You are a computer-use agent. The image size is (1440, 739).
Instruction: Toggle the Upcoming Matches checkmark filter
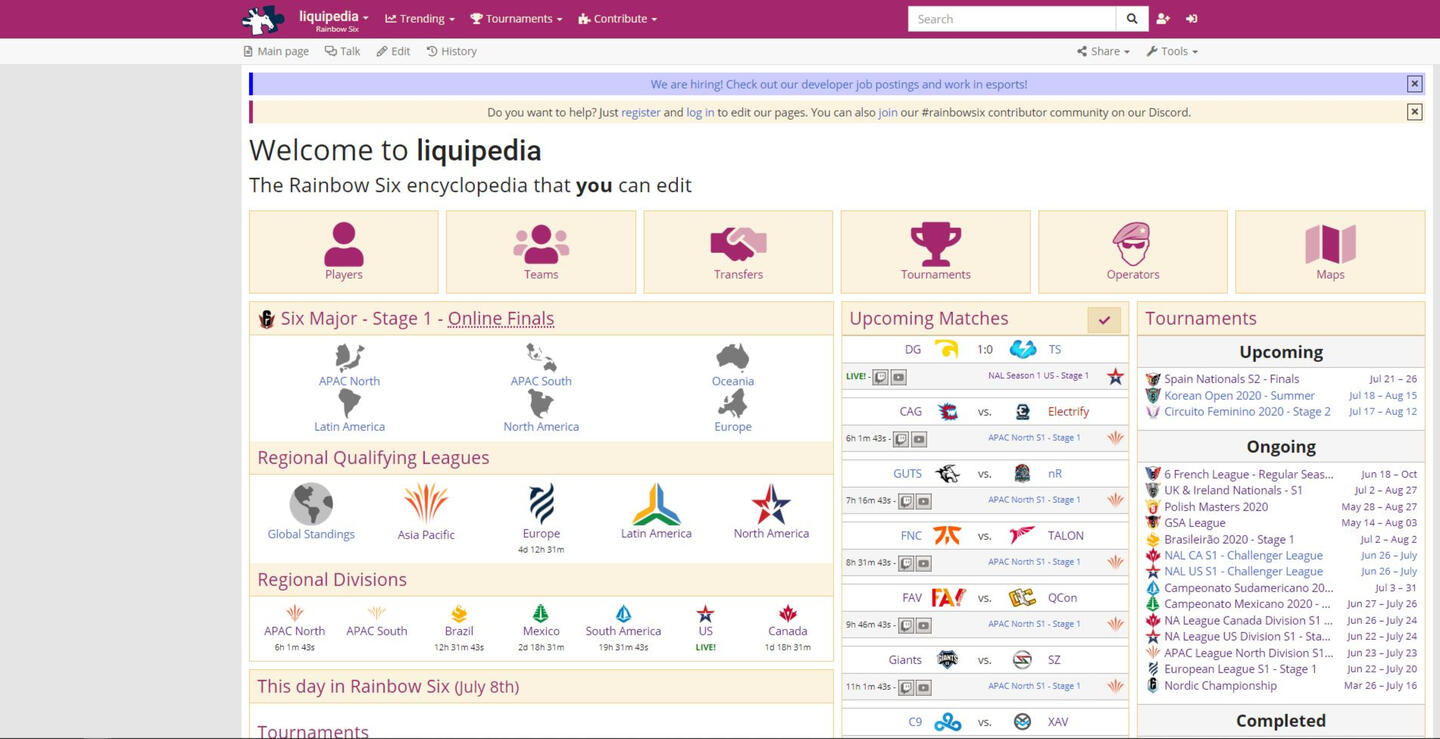pos(1104,320)
